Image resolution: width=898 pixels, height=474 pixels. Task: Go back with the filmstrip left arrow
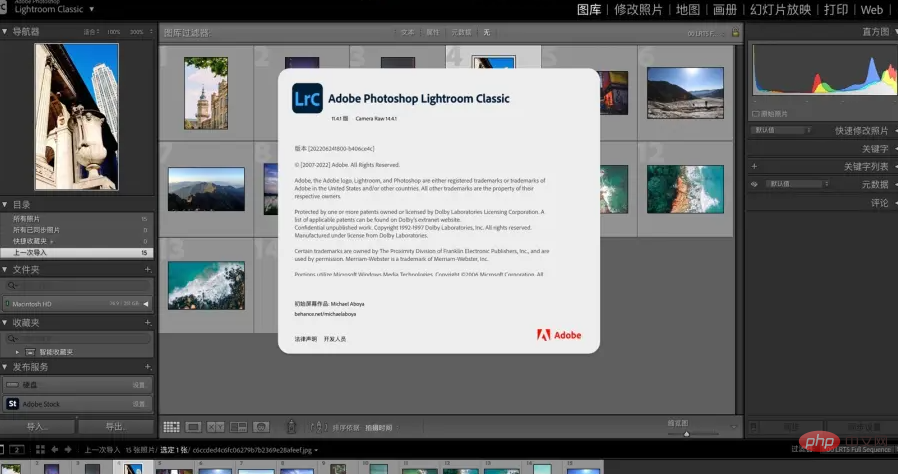54,450
